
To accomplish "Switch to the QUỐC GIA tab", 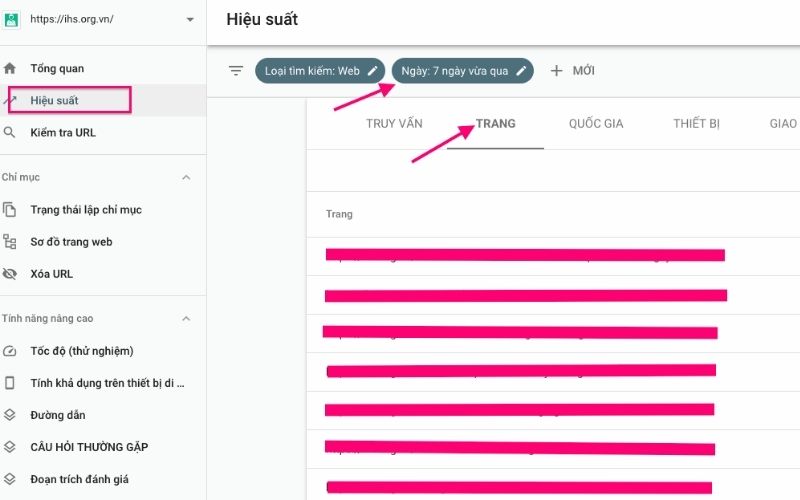I will pos(596,124).
